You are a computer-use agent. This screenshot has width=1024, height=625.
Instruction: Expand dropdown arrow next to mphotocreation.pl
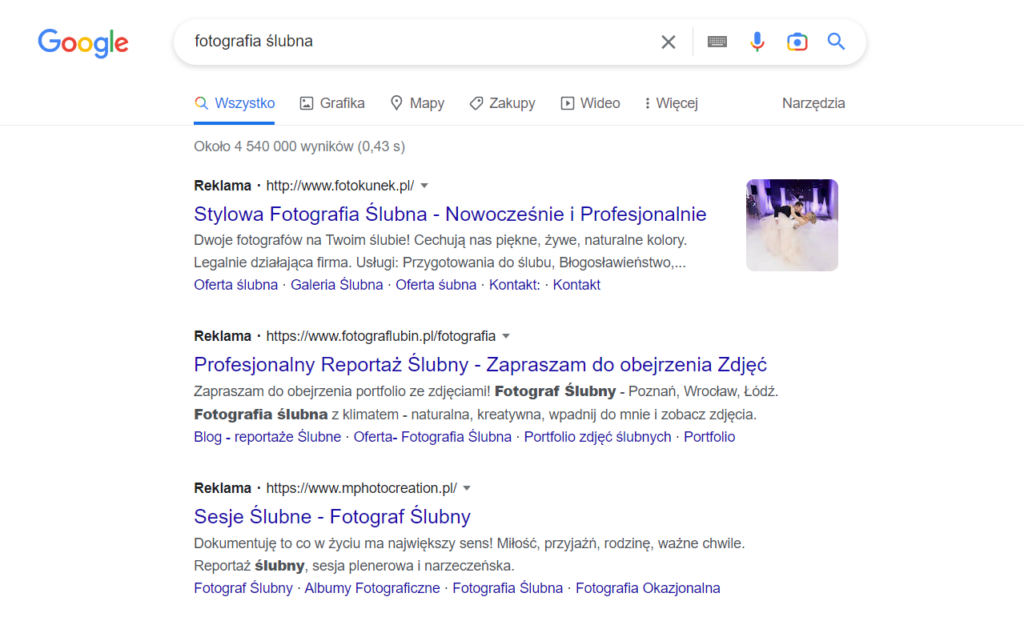point(467,489)
